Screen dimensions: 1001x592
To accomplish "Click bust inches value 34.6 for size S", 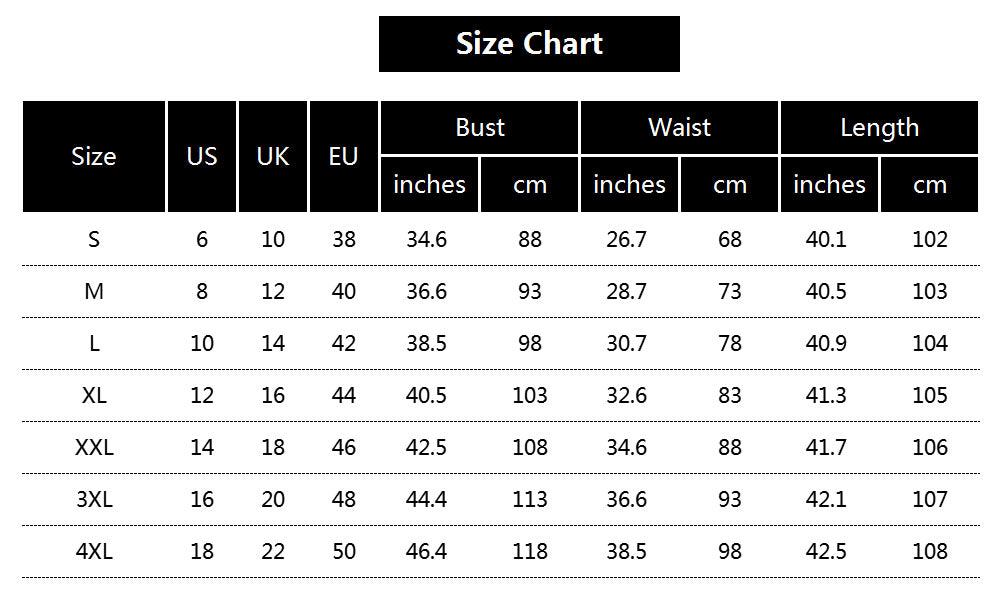I will 427,240.
